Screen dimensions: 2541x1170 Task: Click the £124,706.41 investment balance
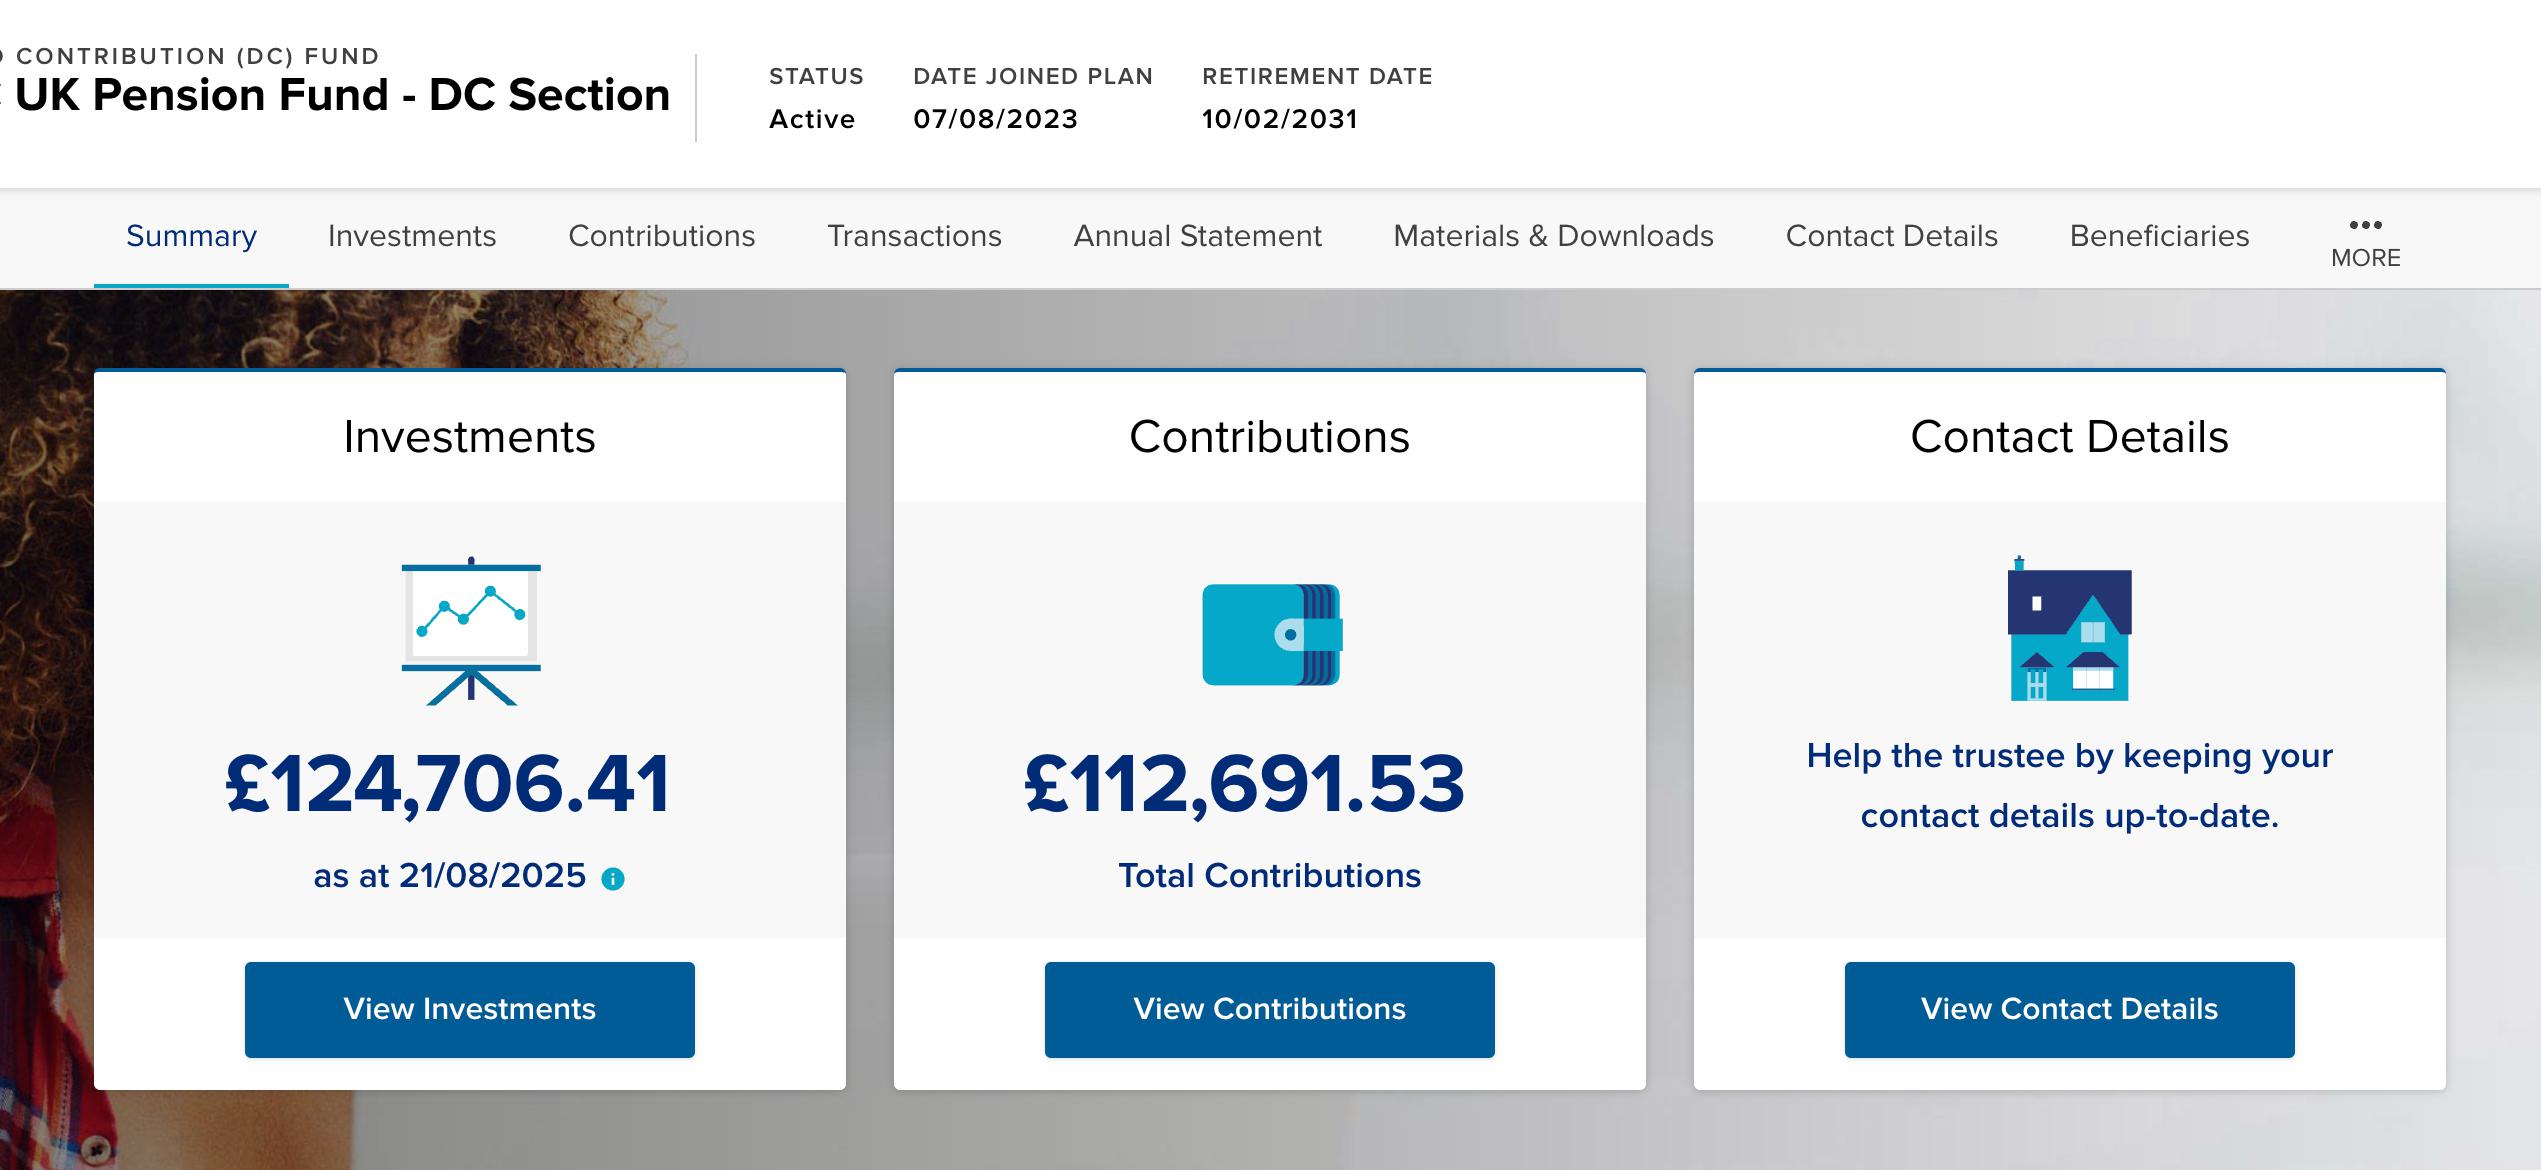448,784
